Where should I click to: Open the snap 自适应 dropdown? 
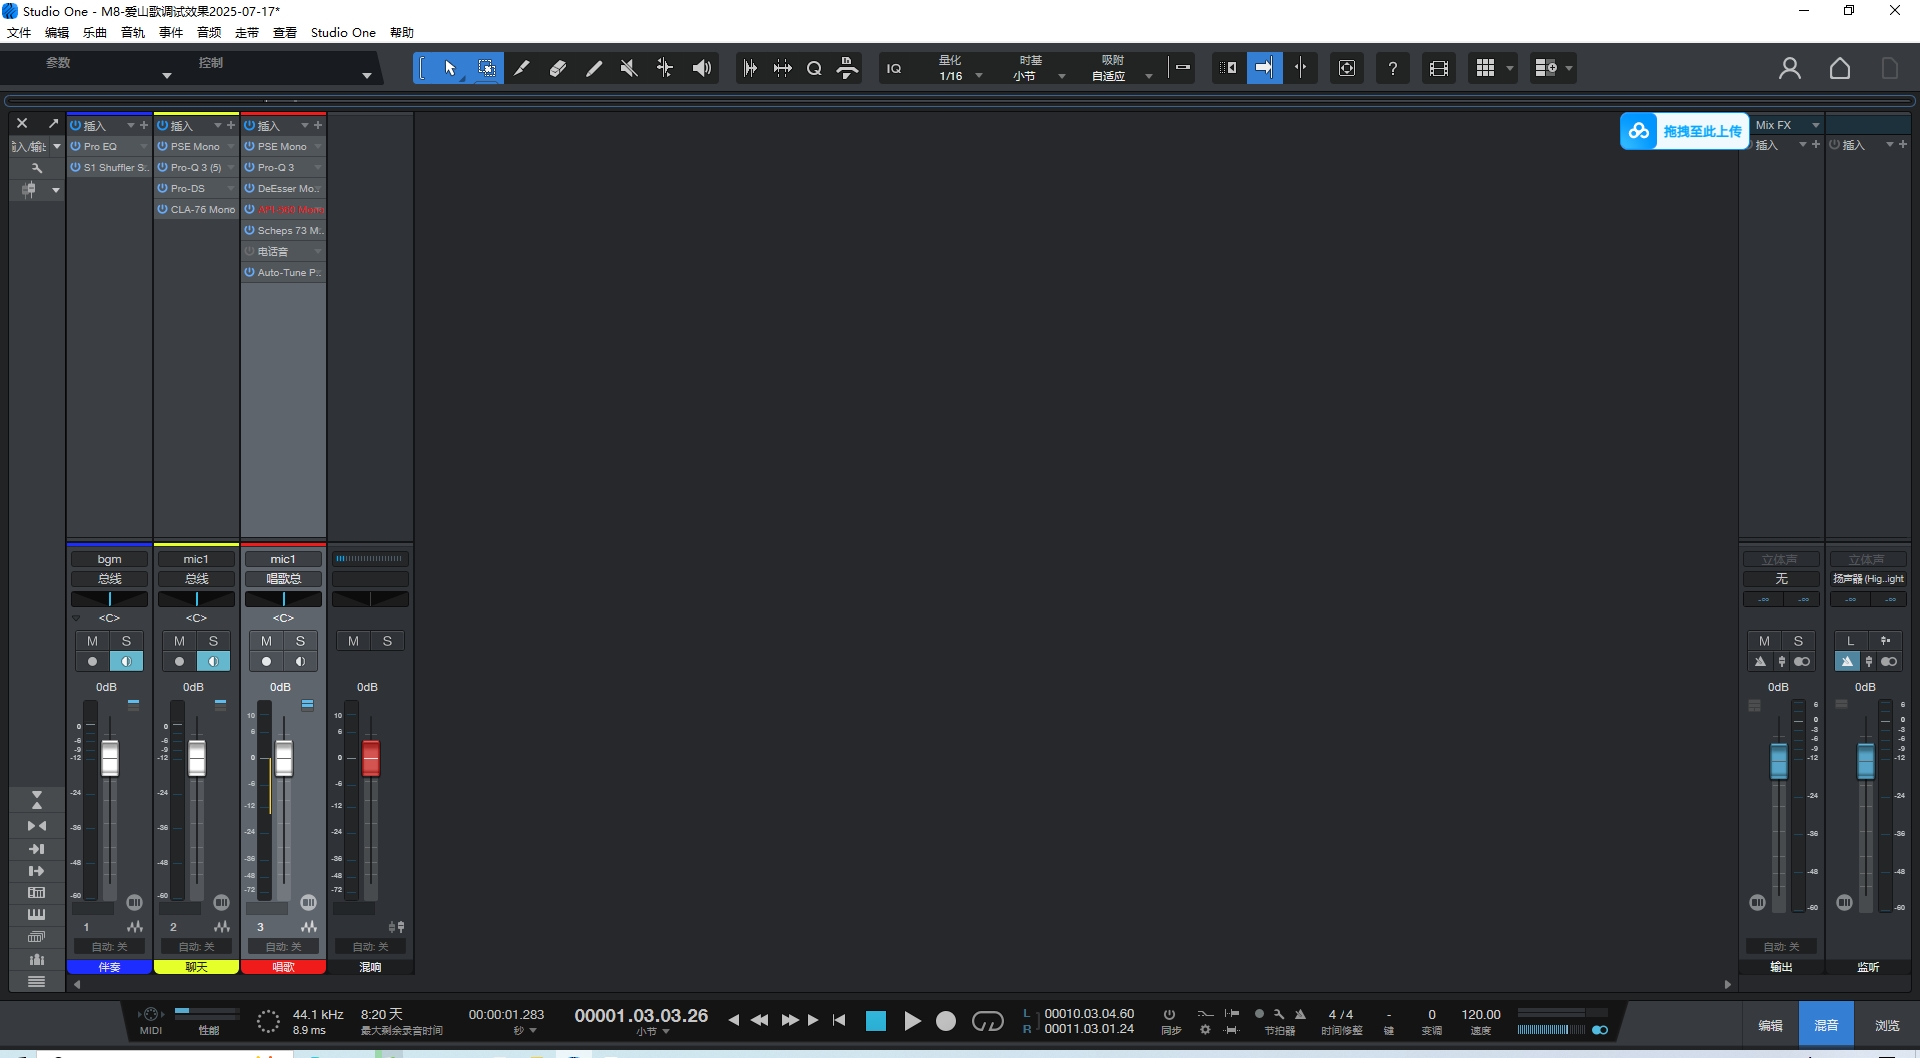(x=1148, y=76)
